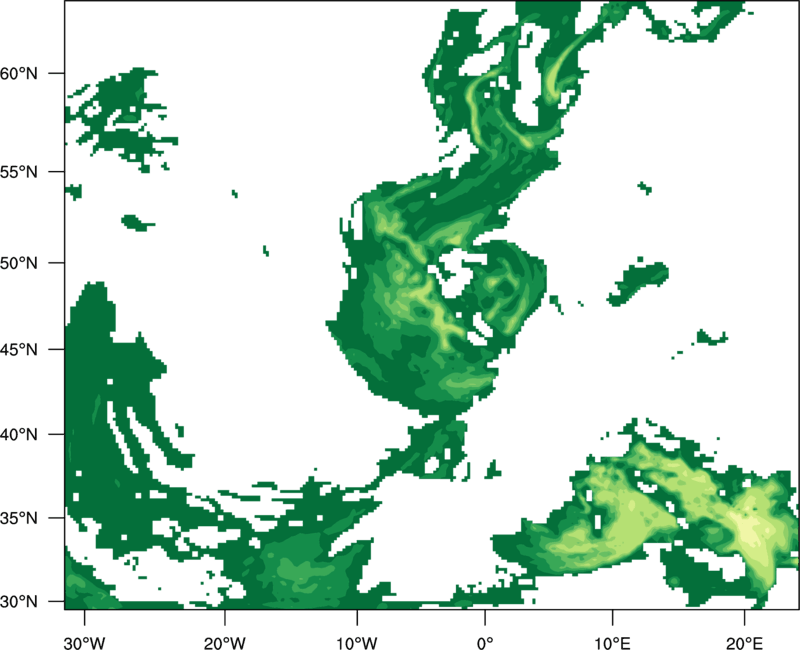Click the 55°N latitude label
The height and width of the screenshot is (650, 800).
pyautogui.click(x=19, y=172)
